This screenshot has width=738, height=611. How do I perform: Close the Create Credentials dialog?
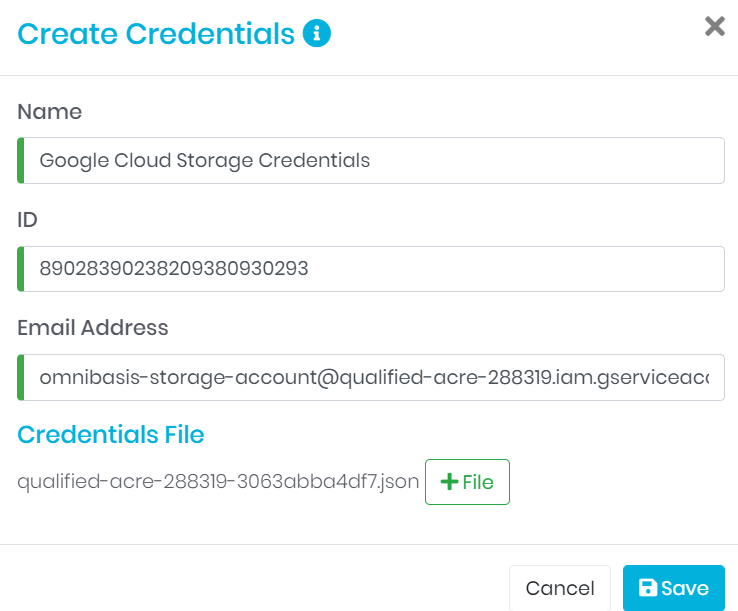(x=714, y=26)
